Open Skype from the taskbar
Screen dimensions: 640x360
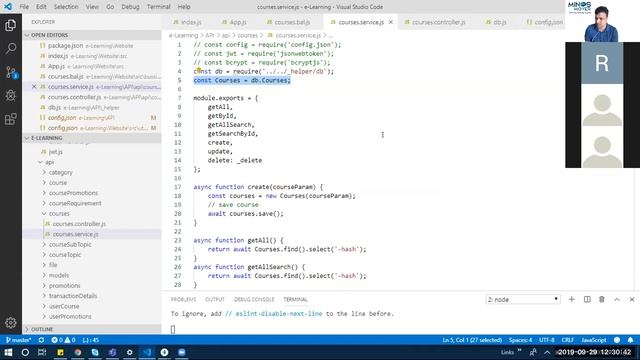coord(95,352)
